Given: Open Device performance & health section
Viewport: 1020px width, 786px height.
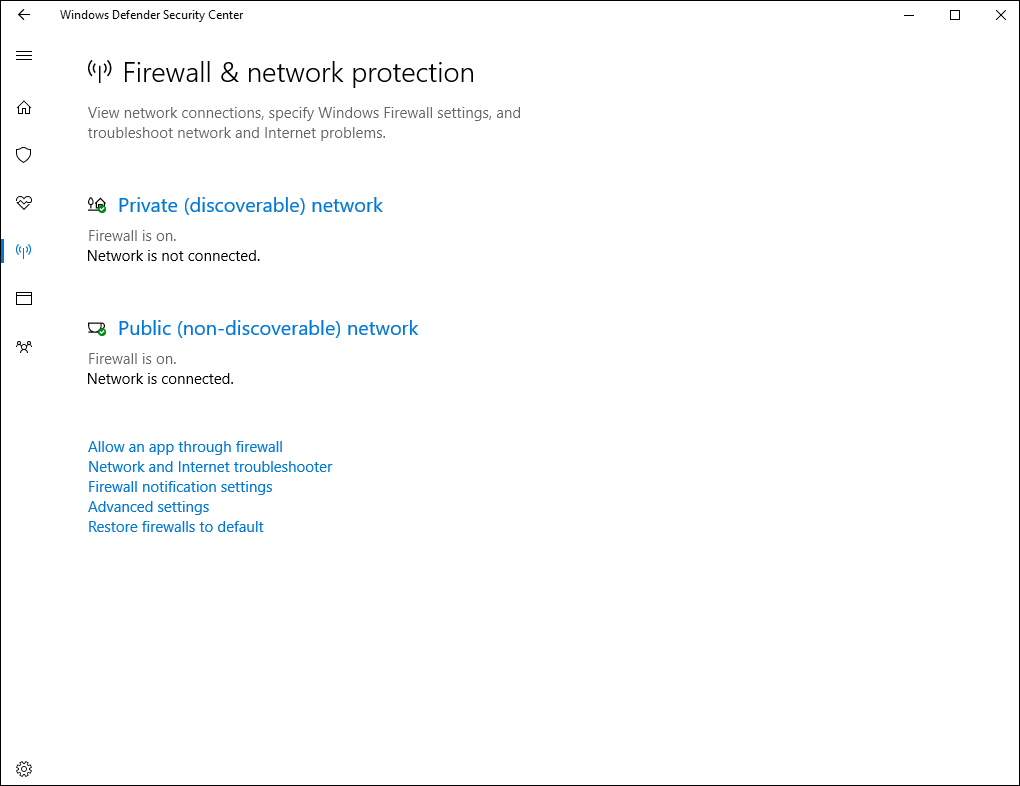Looking at the screenshot, I should click(23, 203).
